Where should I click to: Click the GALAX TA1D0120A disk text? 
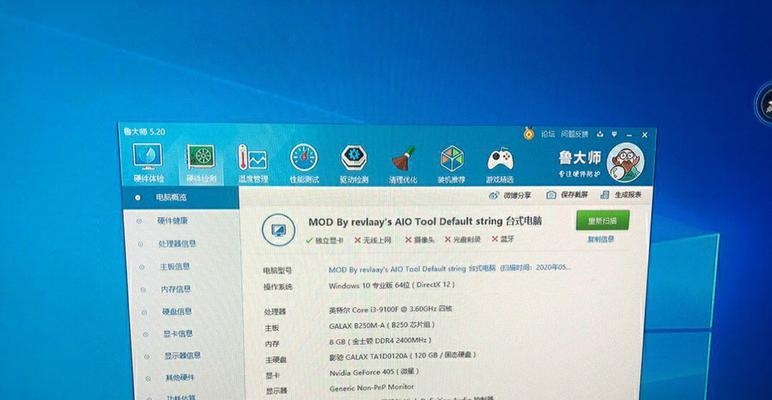click(x=402, y=356)
